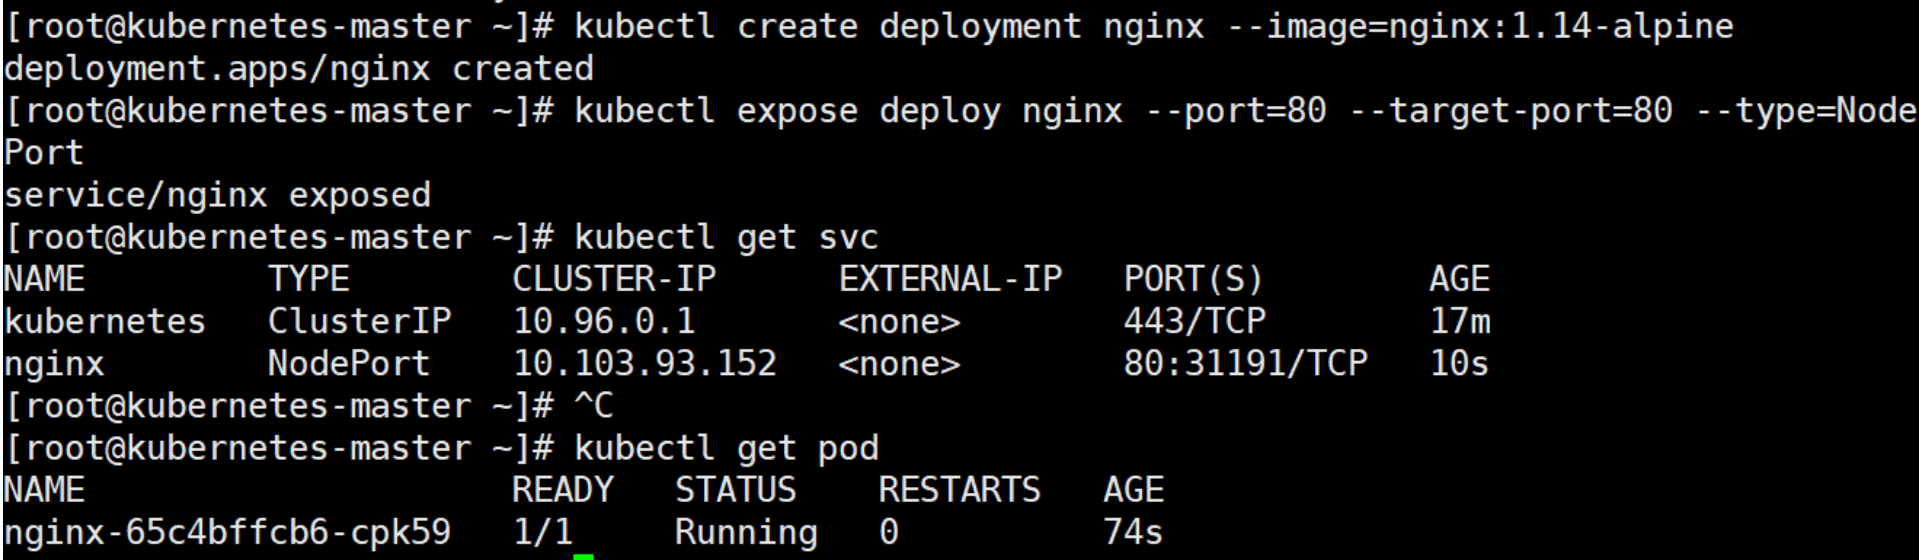Click the STATUS column header
This screenshot has width=1919, height=560.
tap(735, 490)
